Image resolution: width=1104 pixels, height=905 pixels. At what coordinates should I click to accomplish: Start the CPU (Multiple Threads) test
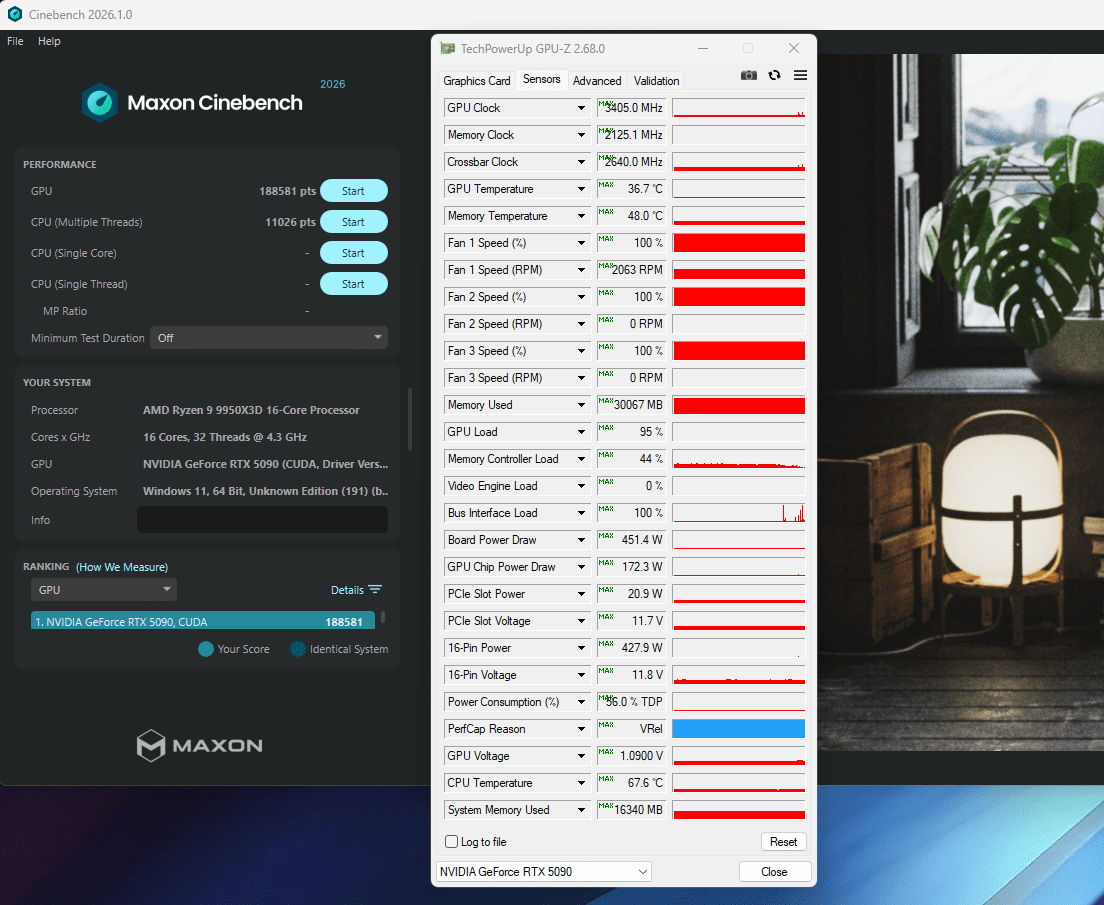[353, 222]
